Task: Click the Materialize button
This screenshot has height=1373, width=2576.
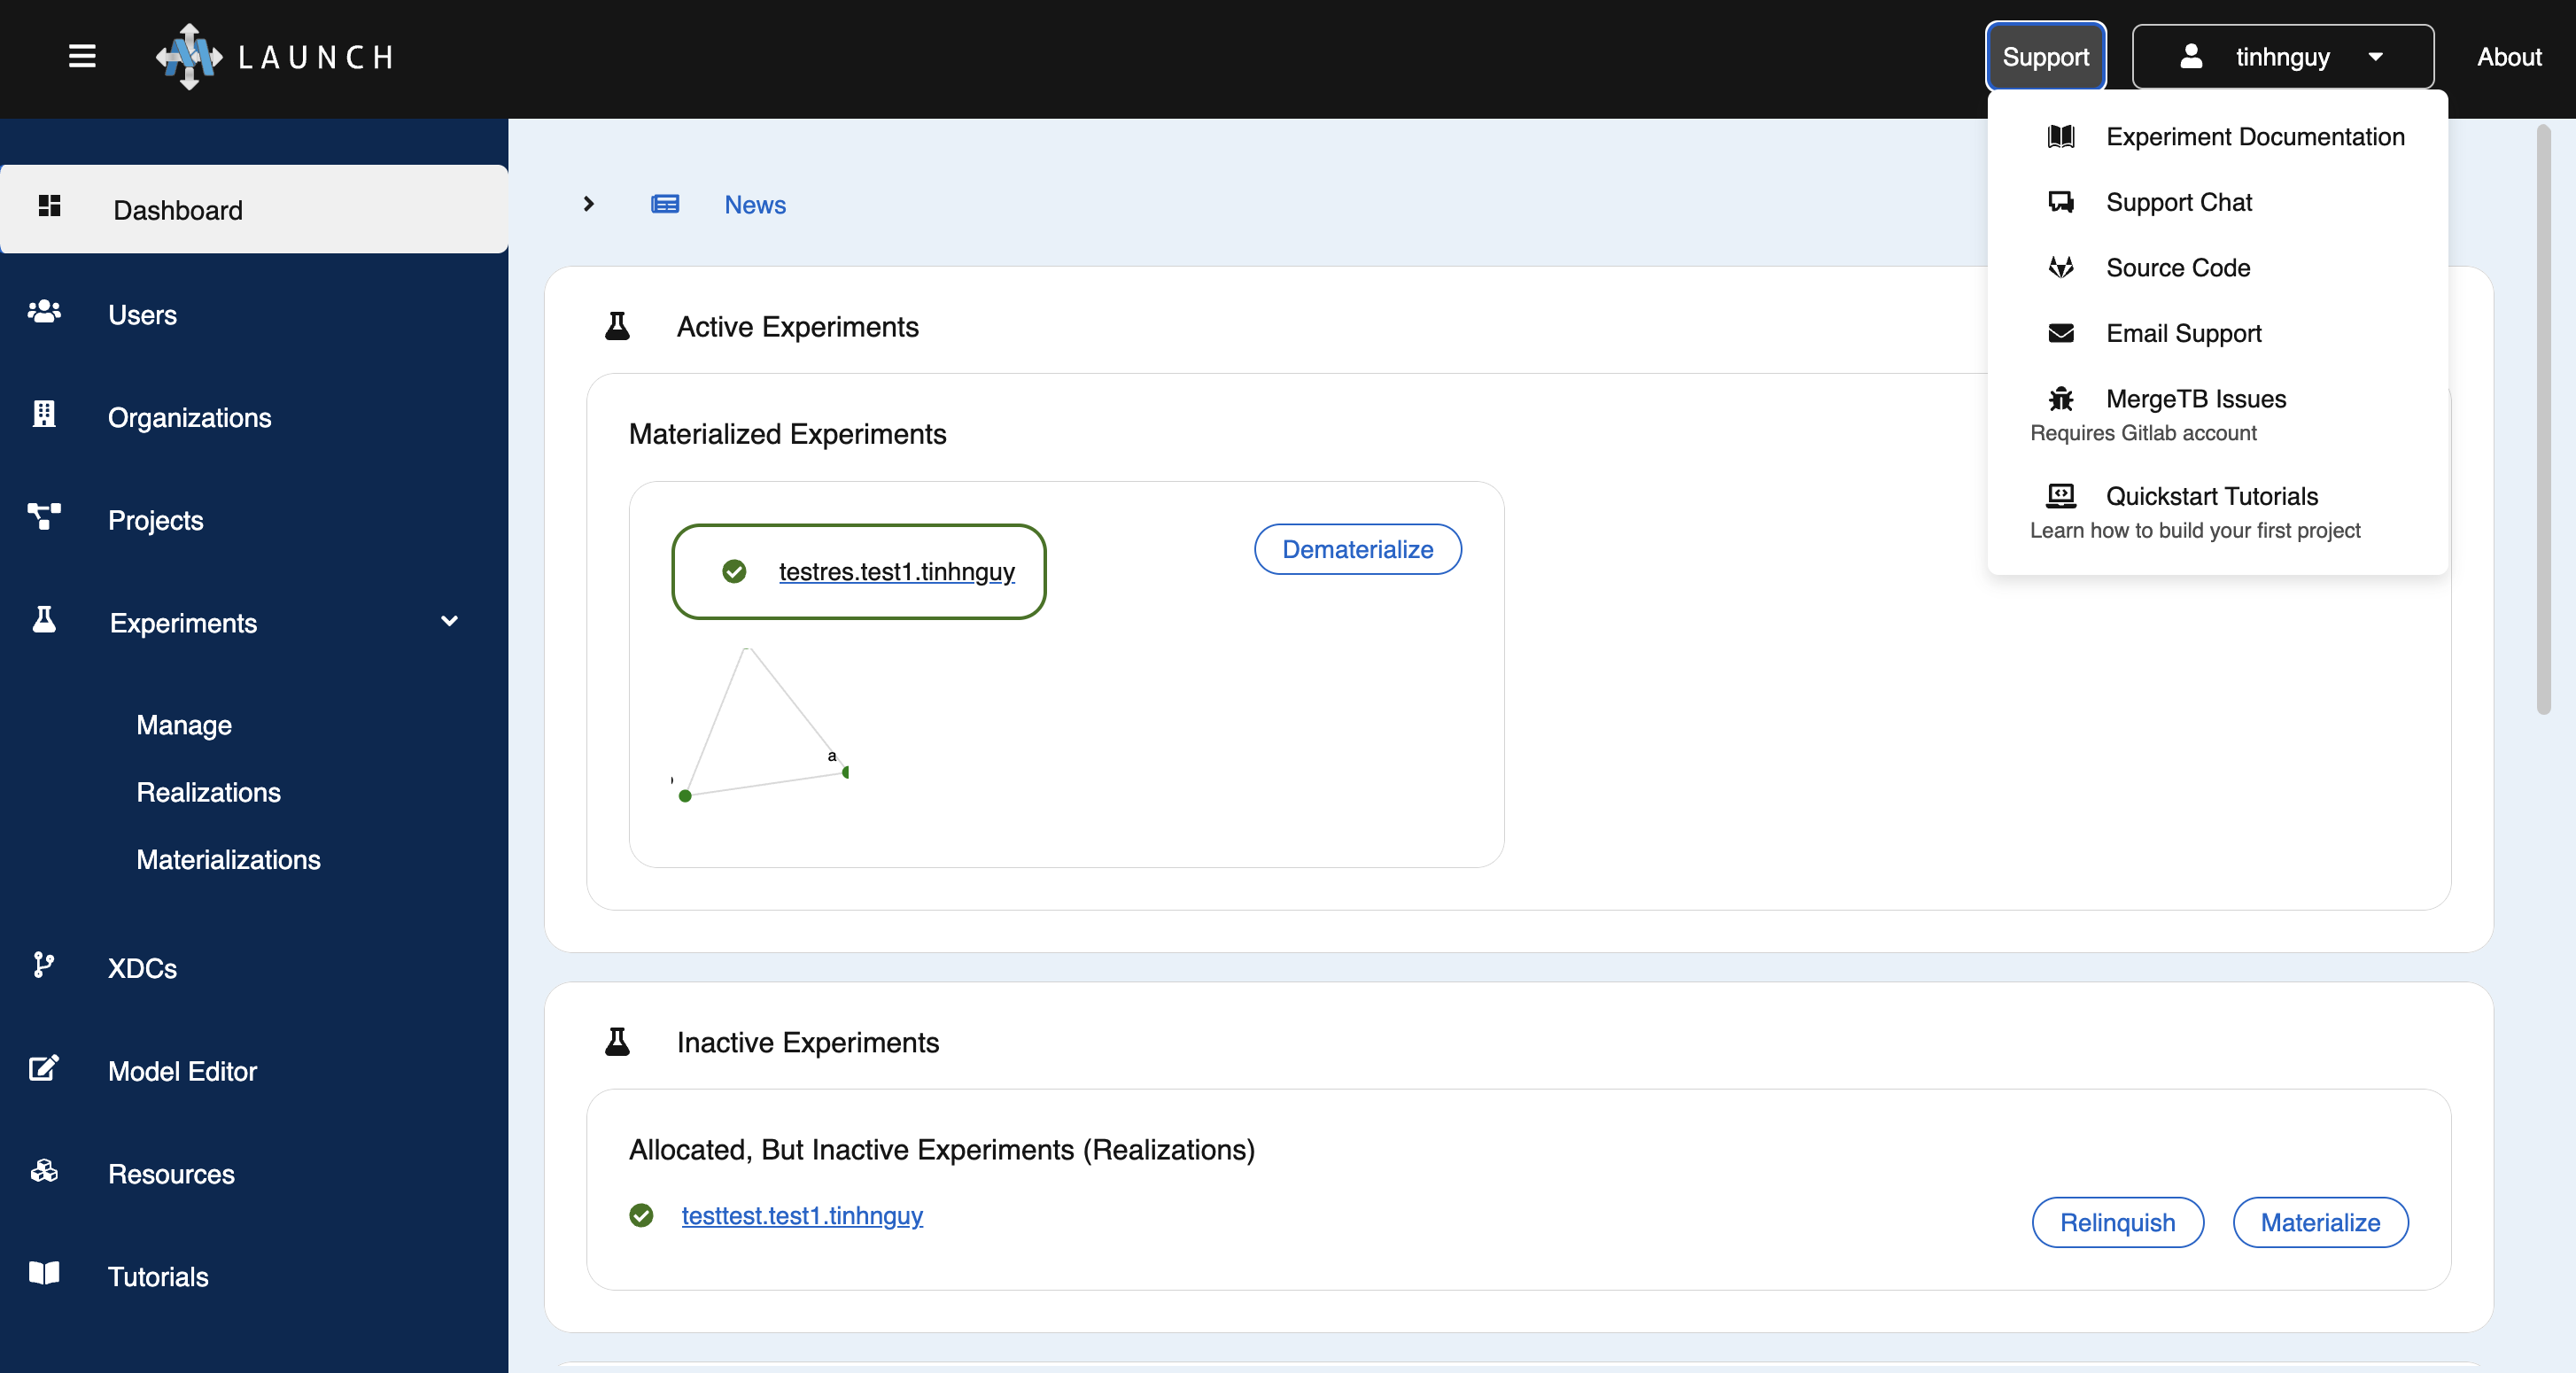Action: tap(2319, 1222)
